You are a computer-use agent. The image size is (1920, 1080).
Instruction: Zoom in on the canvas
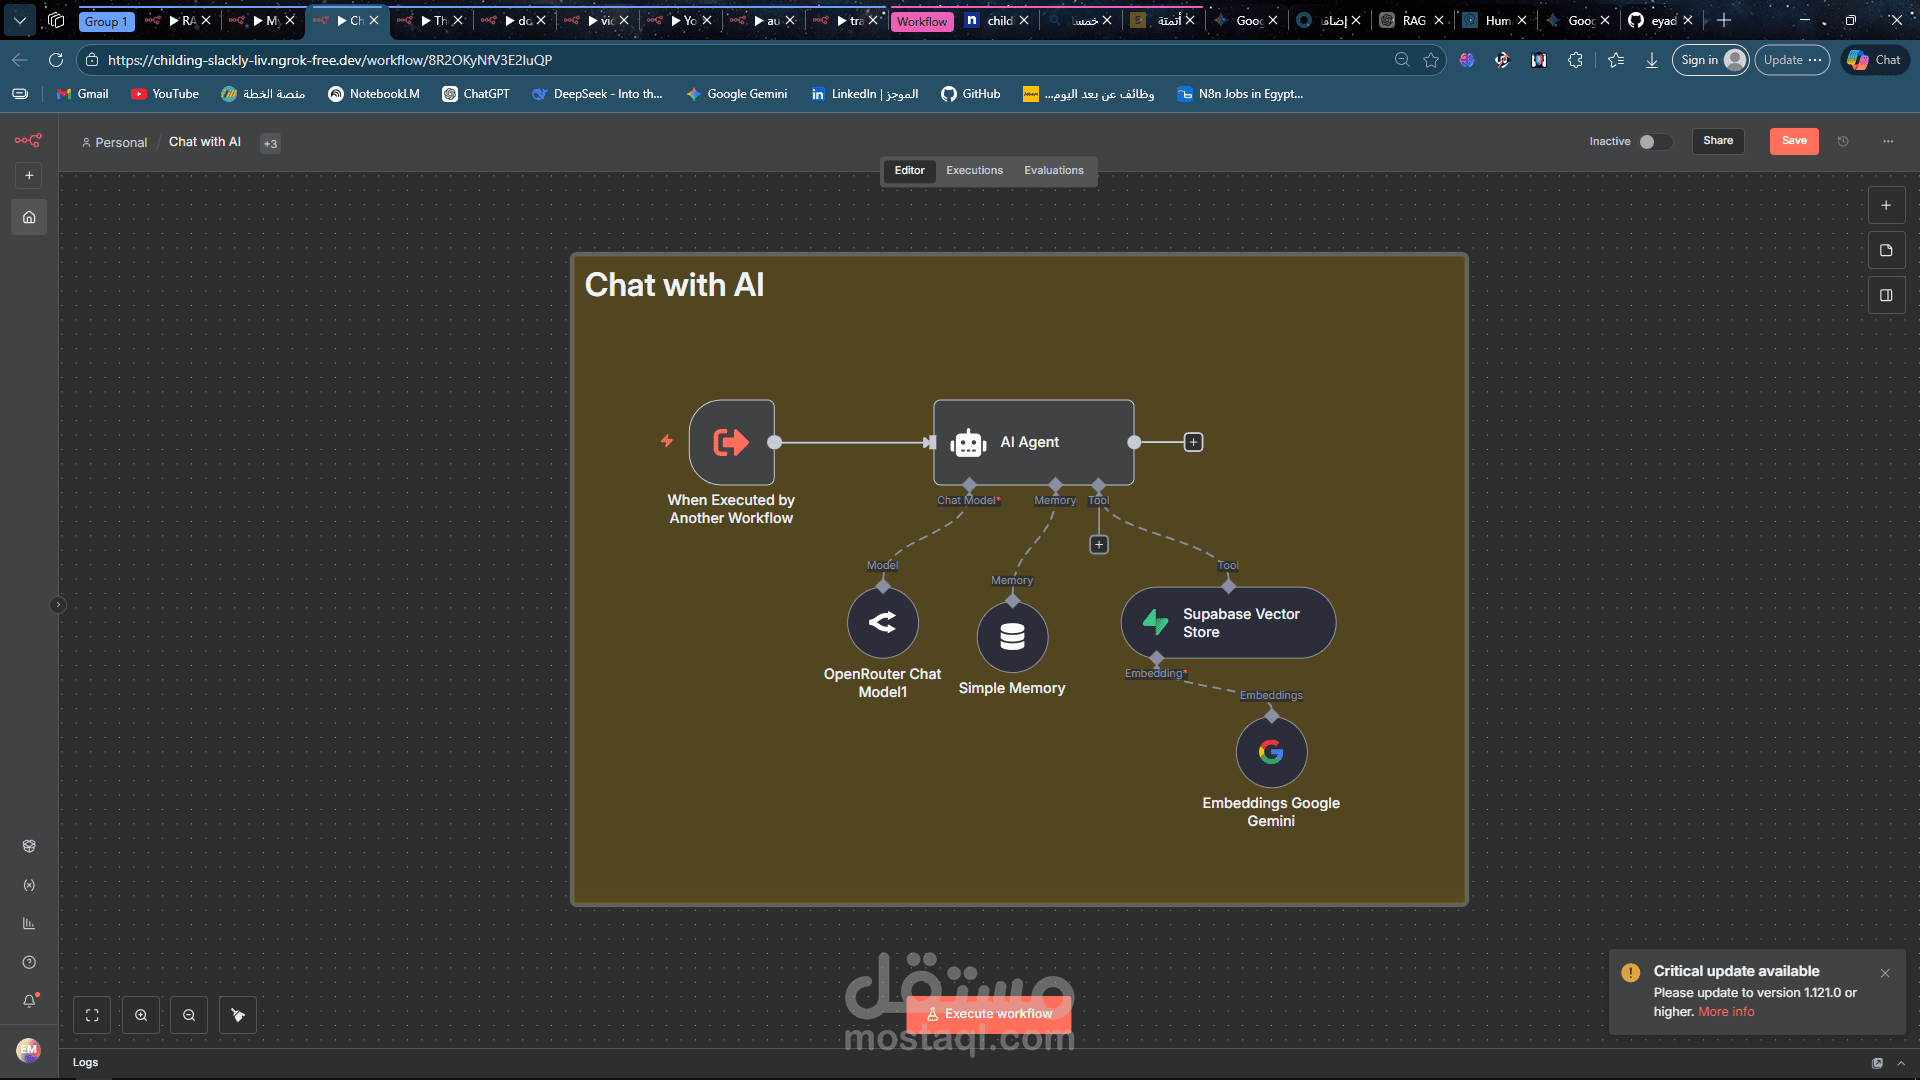(141, 1015)
